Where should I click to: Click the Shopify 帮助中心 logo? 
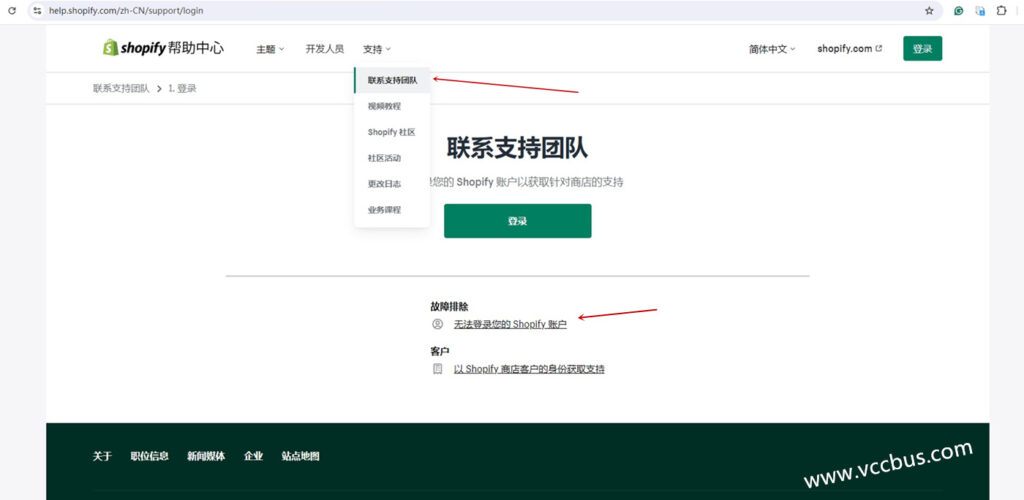pos(163,48)
